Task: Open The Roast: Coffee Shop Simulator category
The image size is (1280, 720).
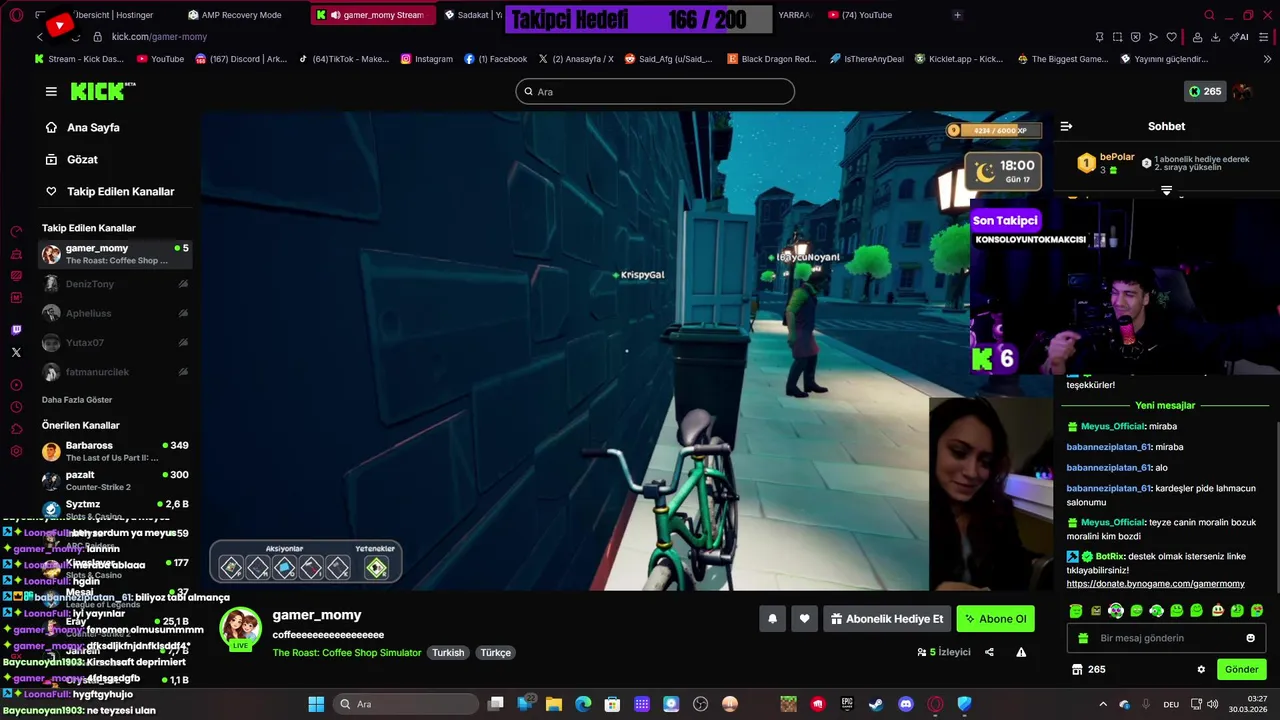Action: [347, 653]
